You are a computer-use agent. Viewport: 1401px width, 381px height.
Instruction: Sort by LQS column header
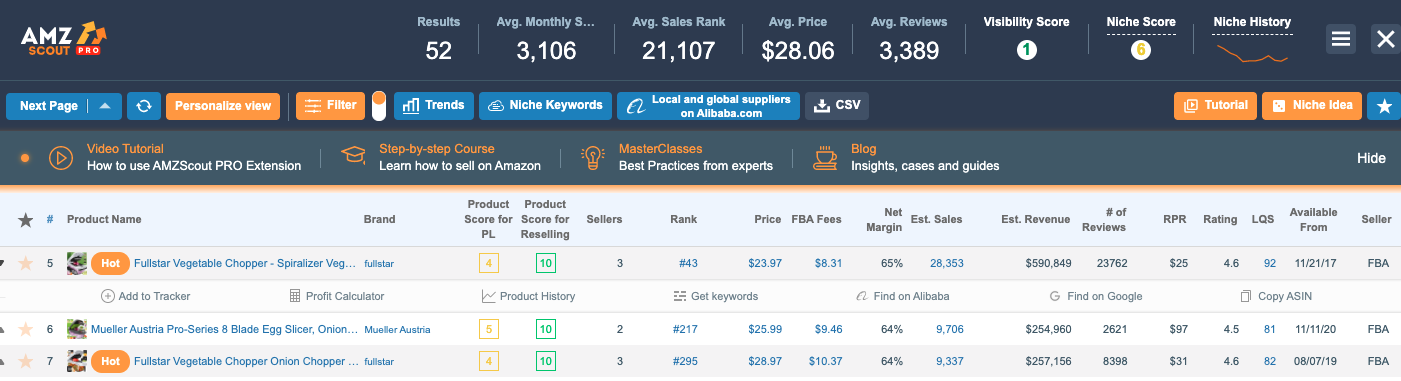1264,219
